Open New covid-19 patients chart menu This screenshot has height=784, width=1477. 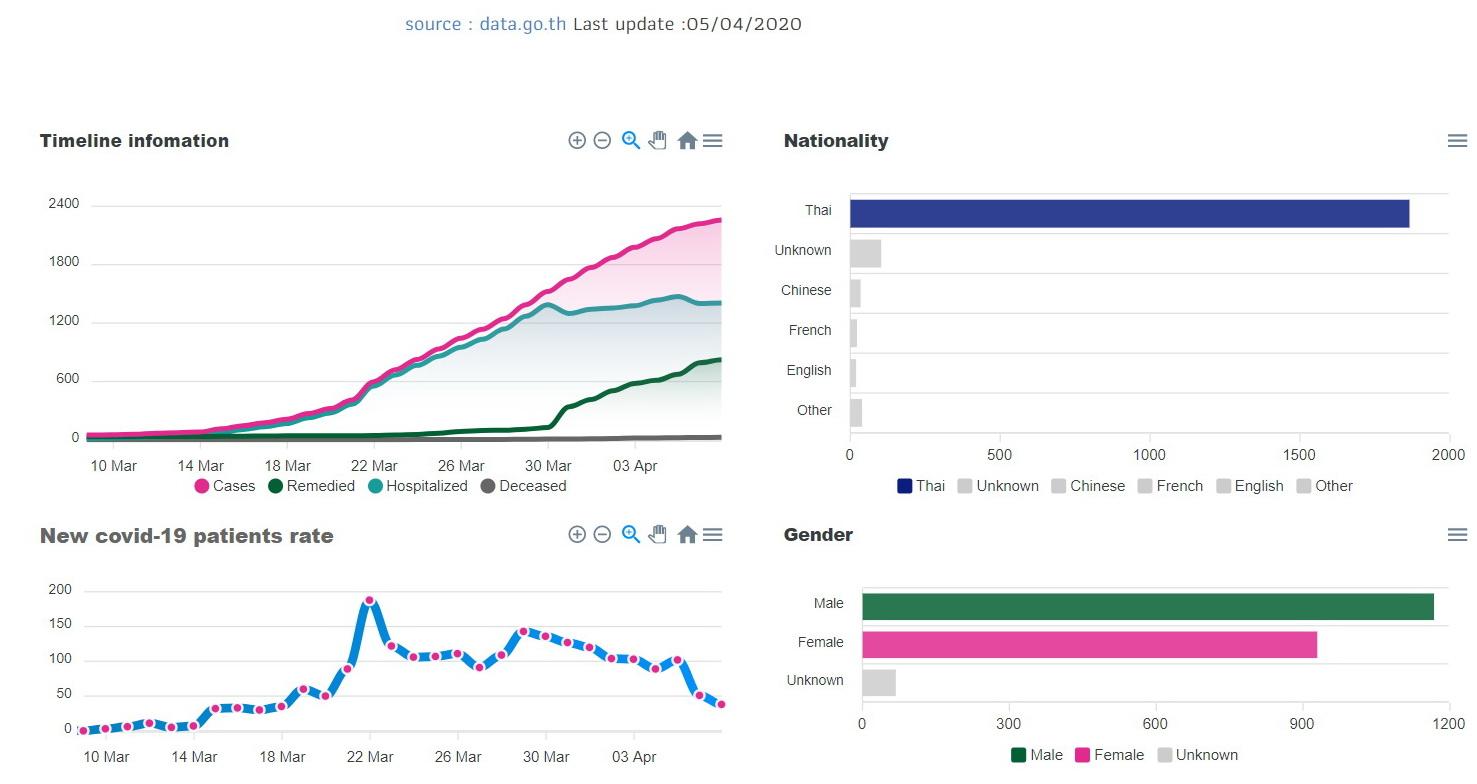coord(712,535)
